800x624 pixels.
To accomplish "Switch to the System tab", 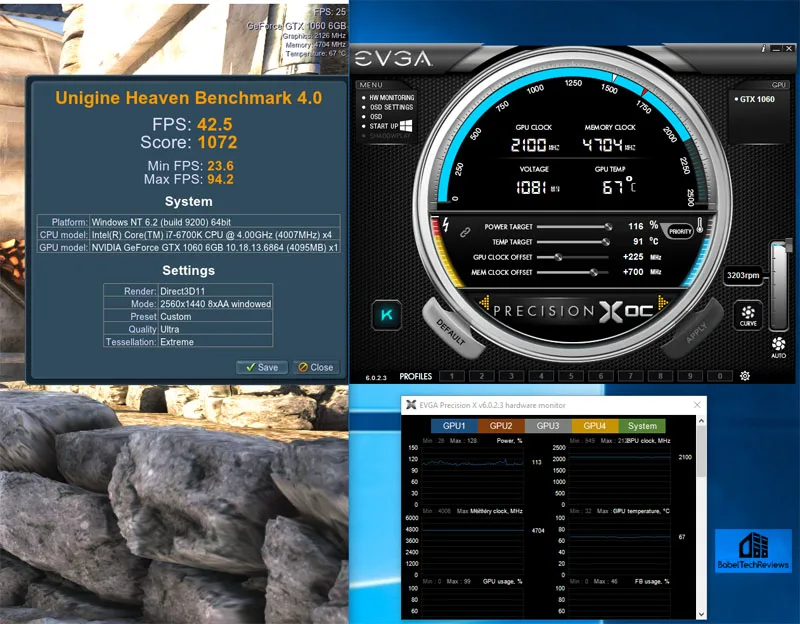I will pyautogui.click(x=643, y=425).
